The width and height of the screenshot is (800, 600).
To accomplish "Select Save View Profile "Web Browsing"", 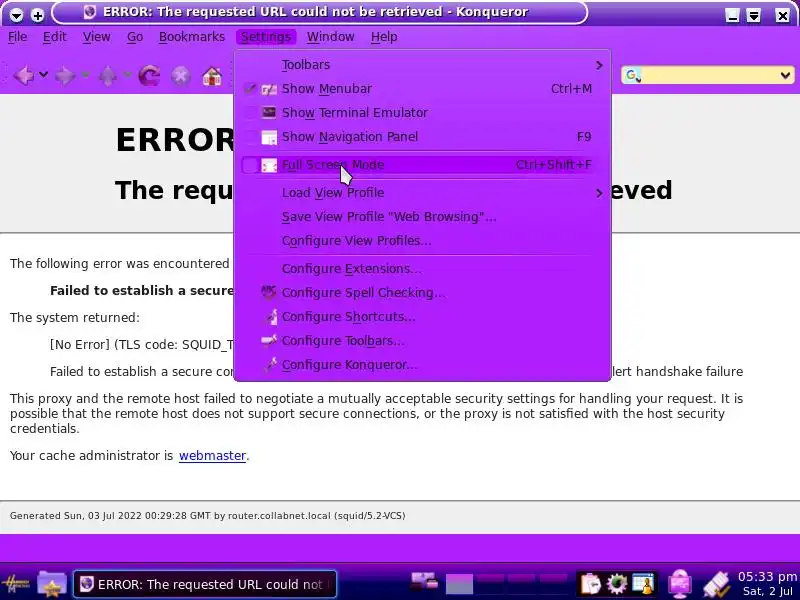I will [x=389, y=217].
